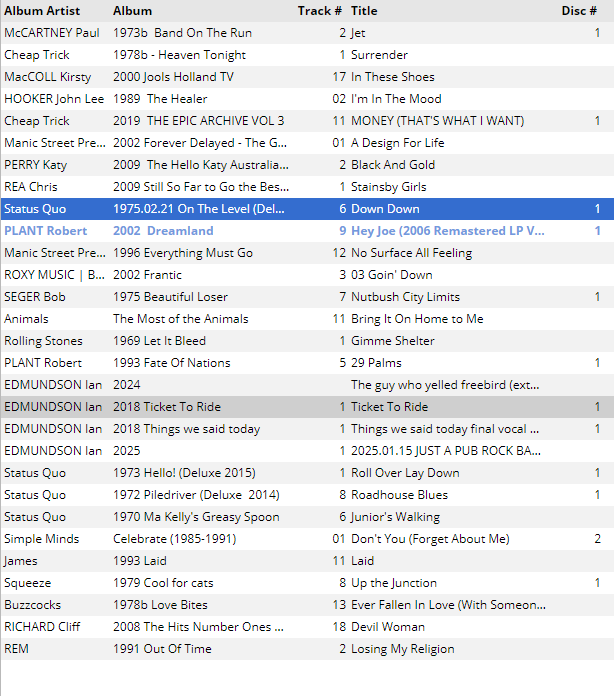This screenshot has width=614, height=696.
Task: Click album 1975 Beautiful Loser
Action: [170, 297]
